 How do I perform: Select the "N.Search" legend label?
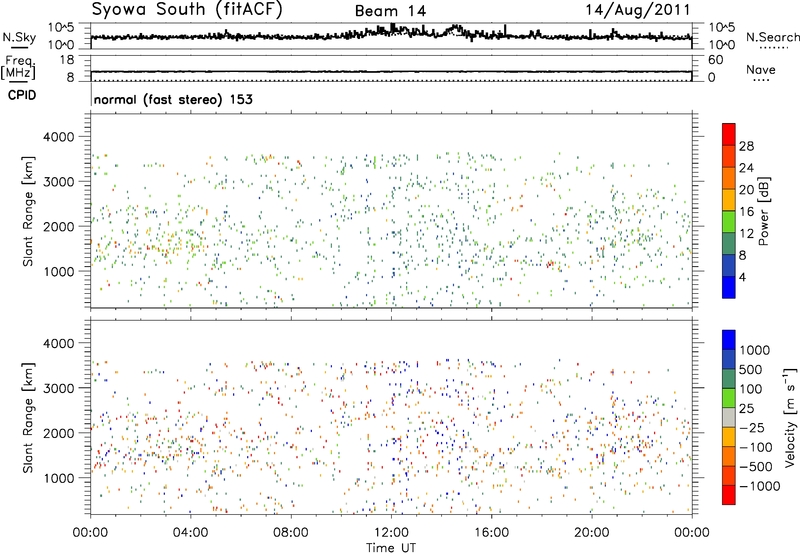(x=772, y=37)
